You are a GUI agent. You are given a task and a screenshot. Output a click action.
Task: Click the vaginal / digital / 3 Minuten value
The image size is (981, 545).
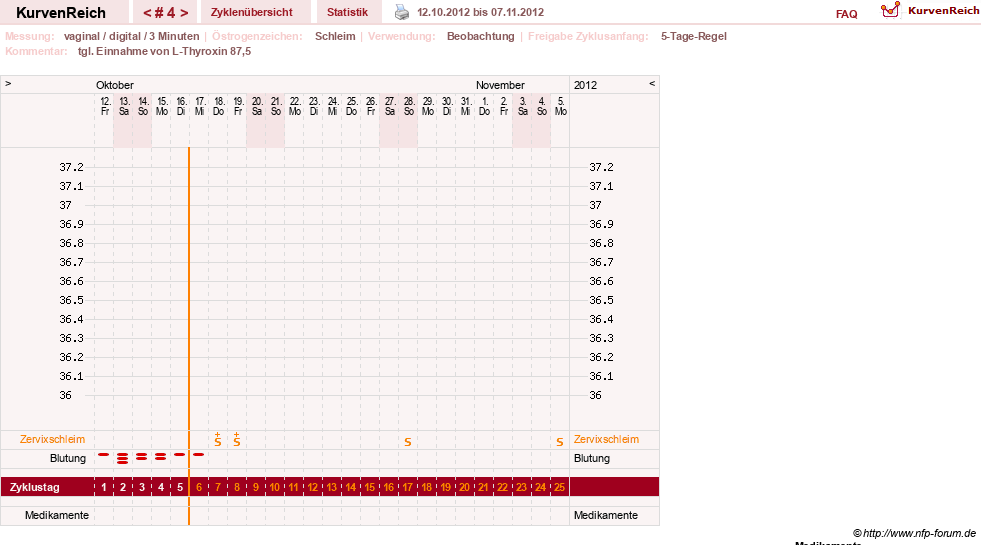coord(131,36)
